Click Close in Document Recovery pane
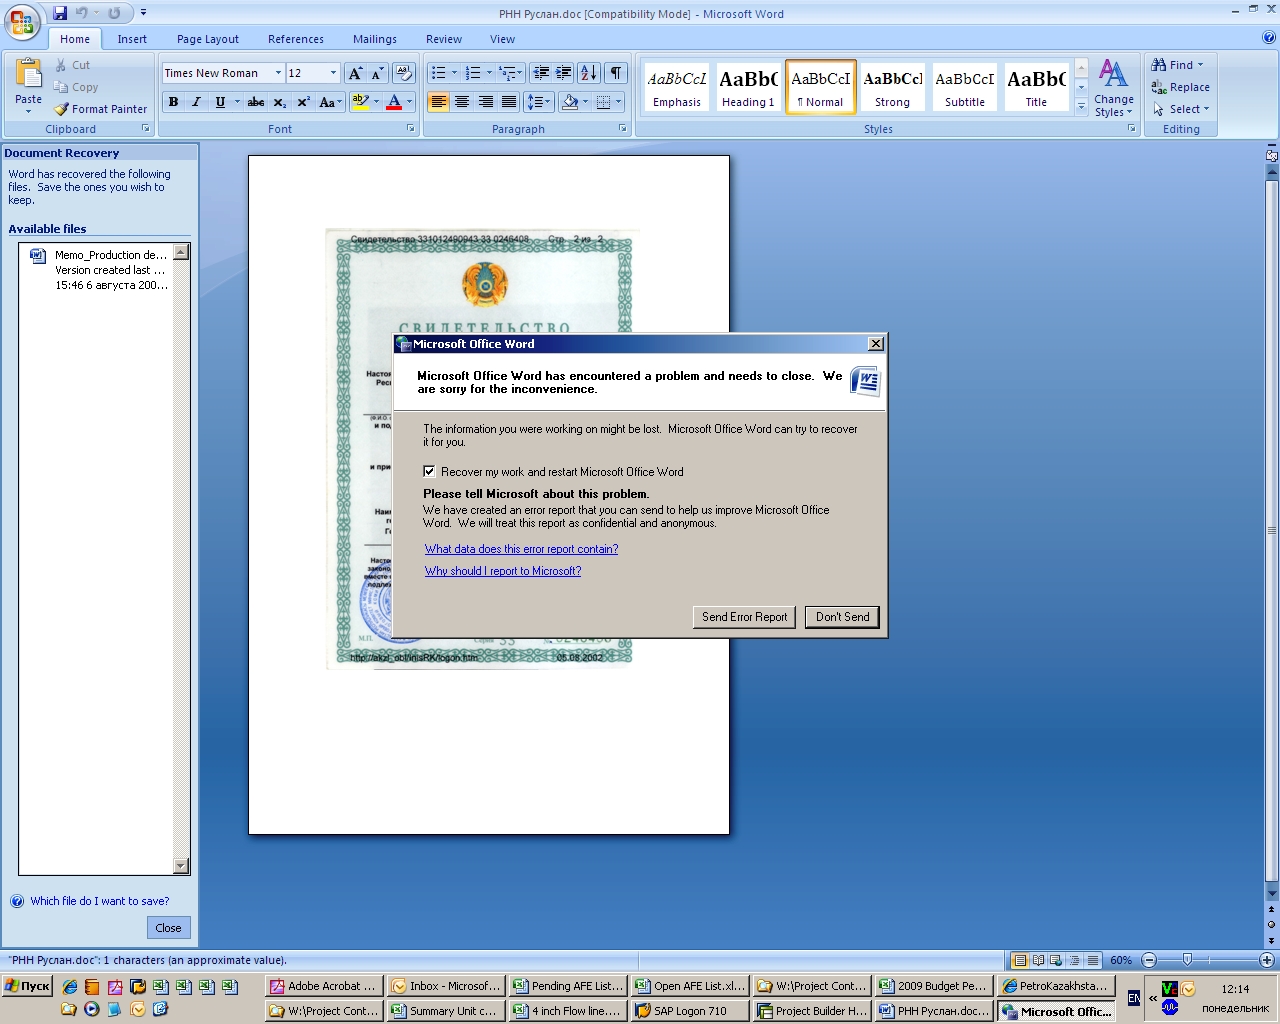Viewport: 1280px width, 1024px height. click(x=168, y=928)
